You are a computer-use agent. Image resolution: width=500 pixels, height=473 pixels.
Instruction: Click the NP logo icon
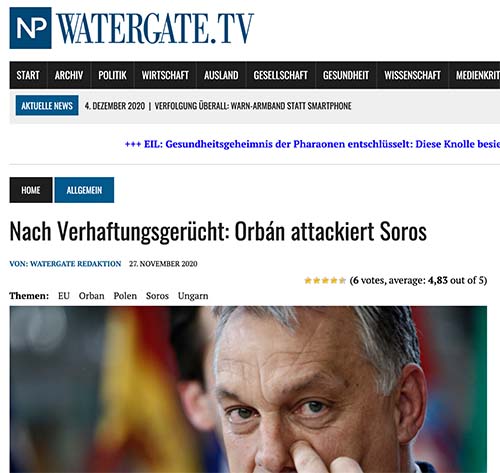point(31,28)
